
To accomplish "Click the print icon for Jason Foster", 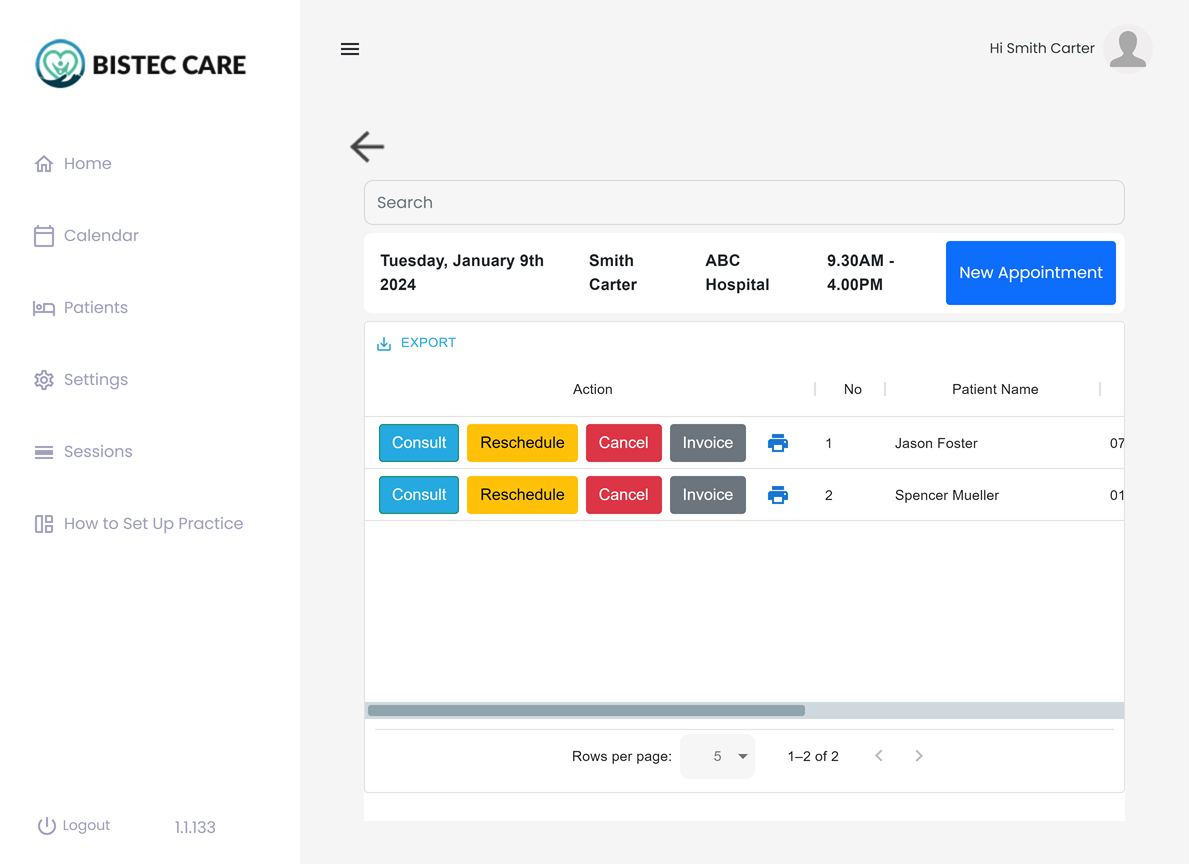I will pyautogui.click(x=778, y=442).
